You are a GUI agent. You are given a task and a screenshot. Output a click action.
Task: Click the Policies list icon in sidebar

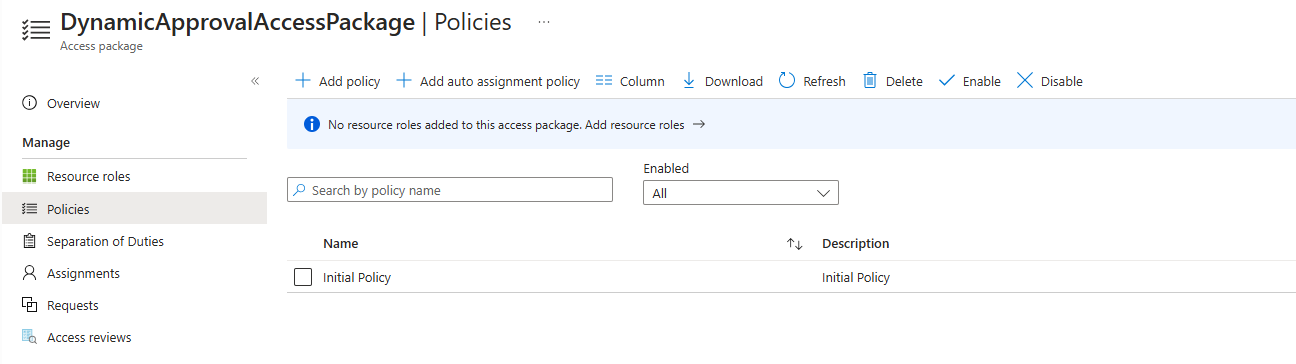(x=29, y=209)
